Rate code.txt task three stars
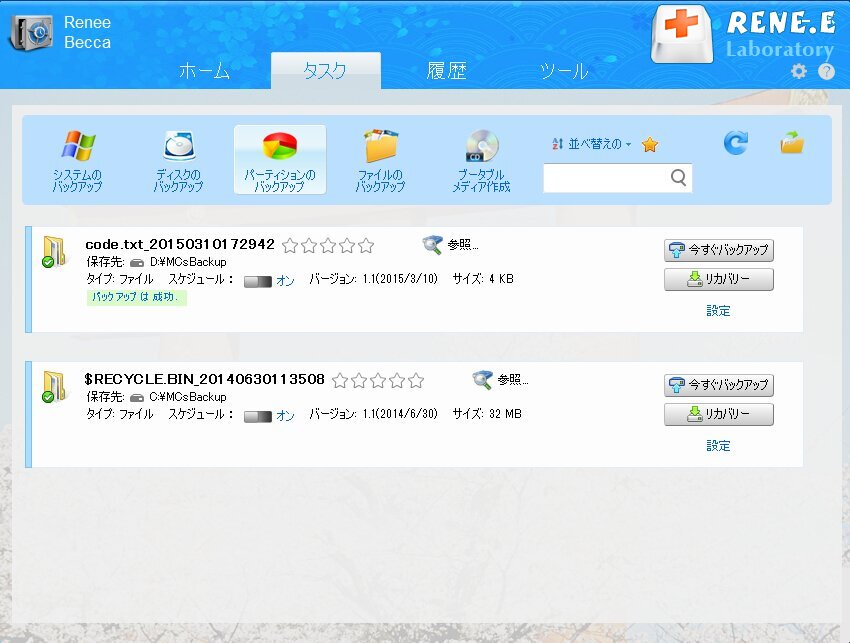850x643 pixels. [x=328, y=246]
